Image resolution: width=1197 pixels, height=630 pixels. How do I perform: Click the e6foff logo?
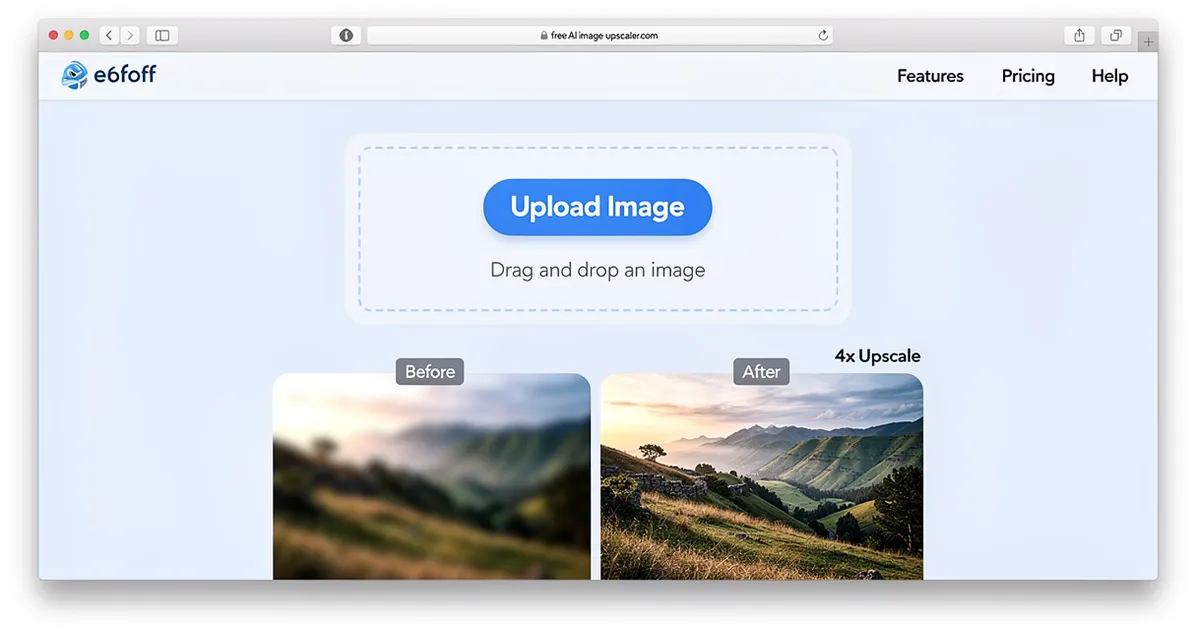click(108, 75)
